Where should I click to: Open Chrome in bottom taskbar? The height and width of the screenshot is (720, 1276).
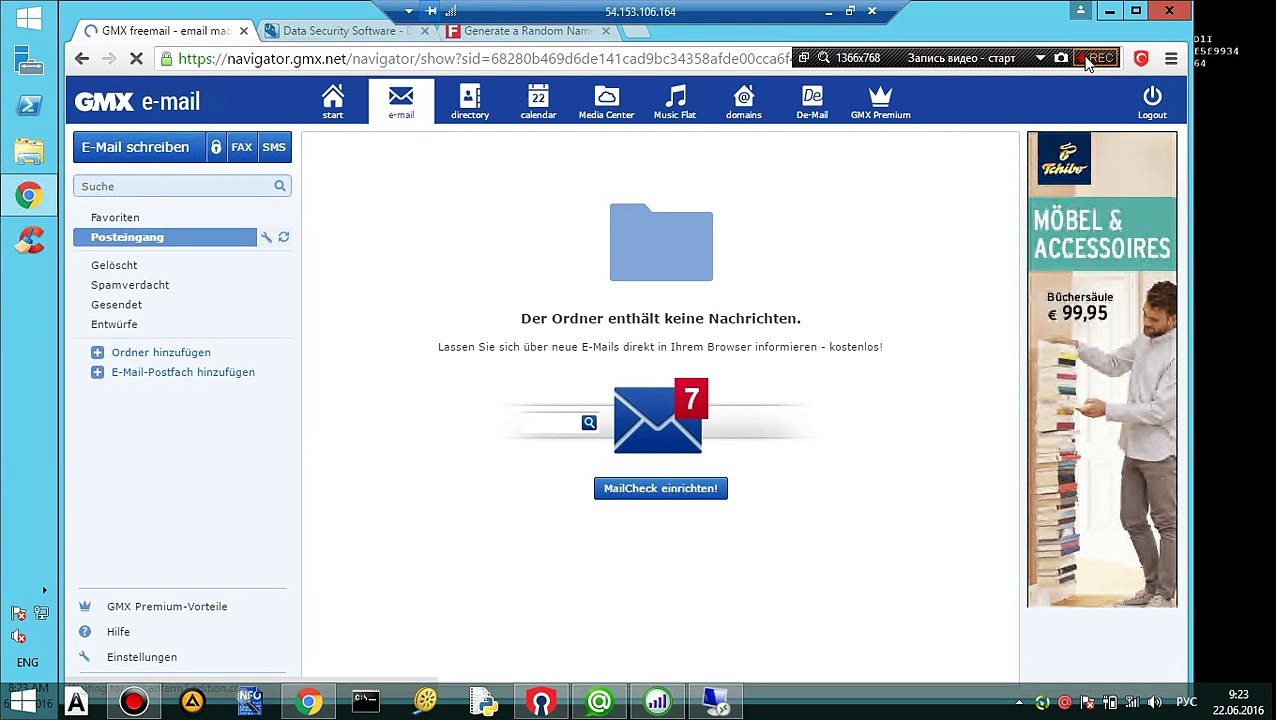309,702
